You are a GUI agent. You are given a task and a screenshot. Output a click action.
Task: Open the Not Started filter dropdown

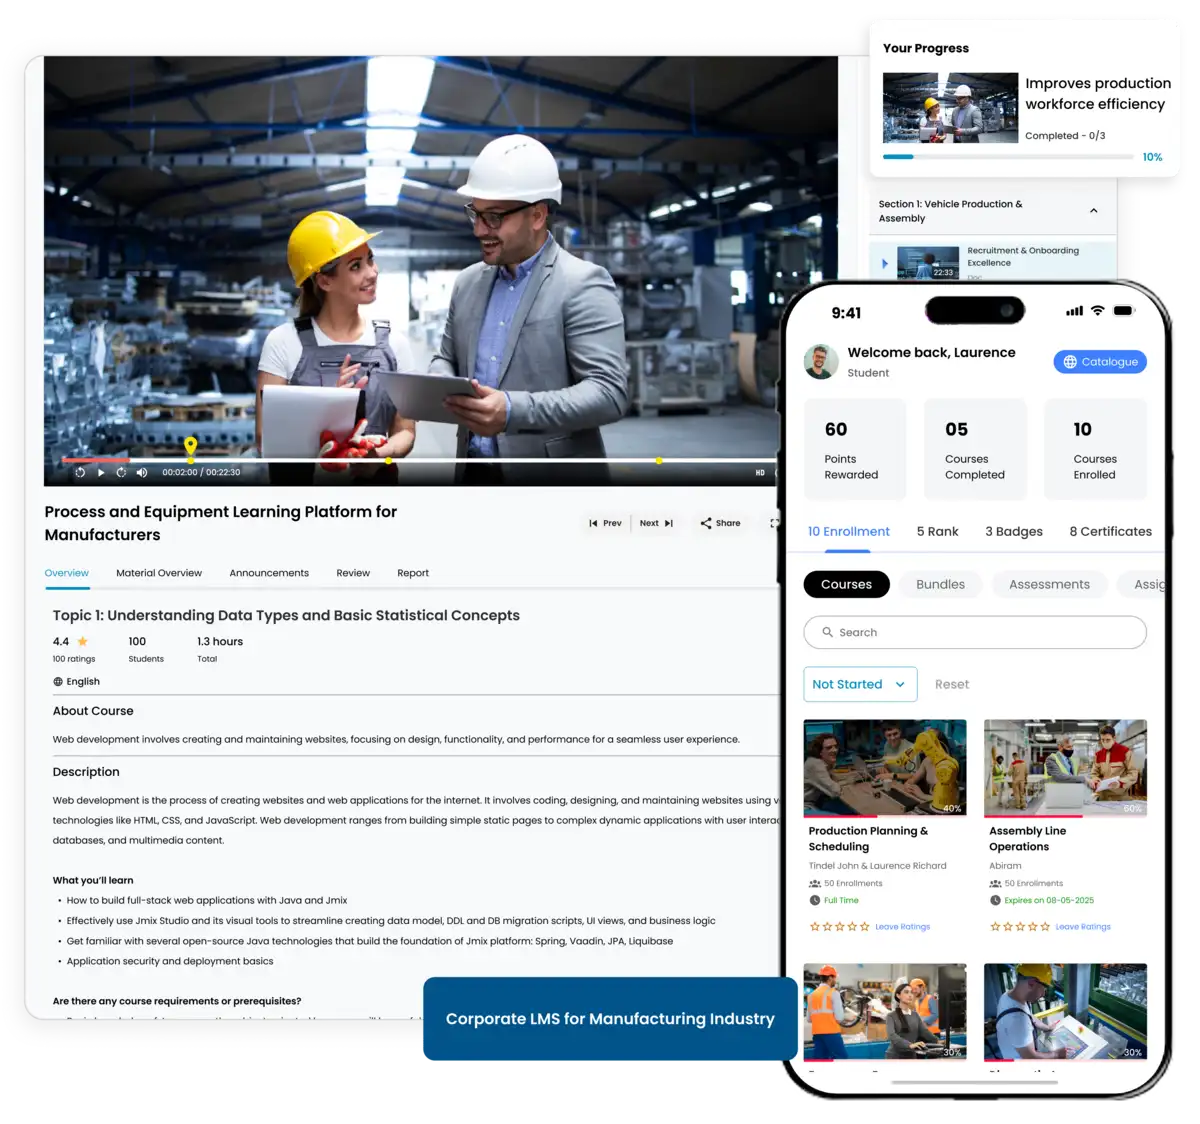tap(860, 684)
